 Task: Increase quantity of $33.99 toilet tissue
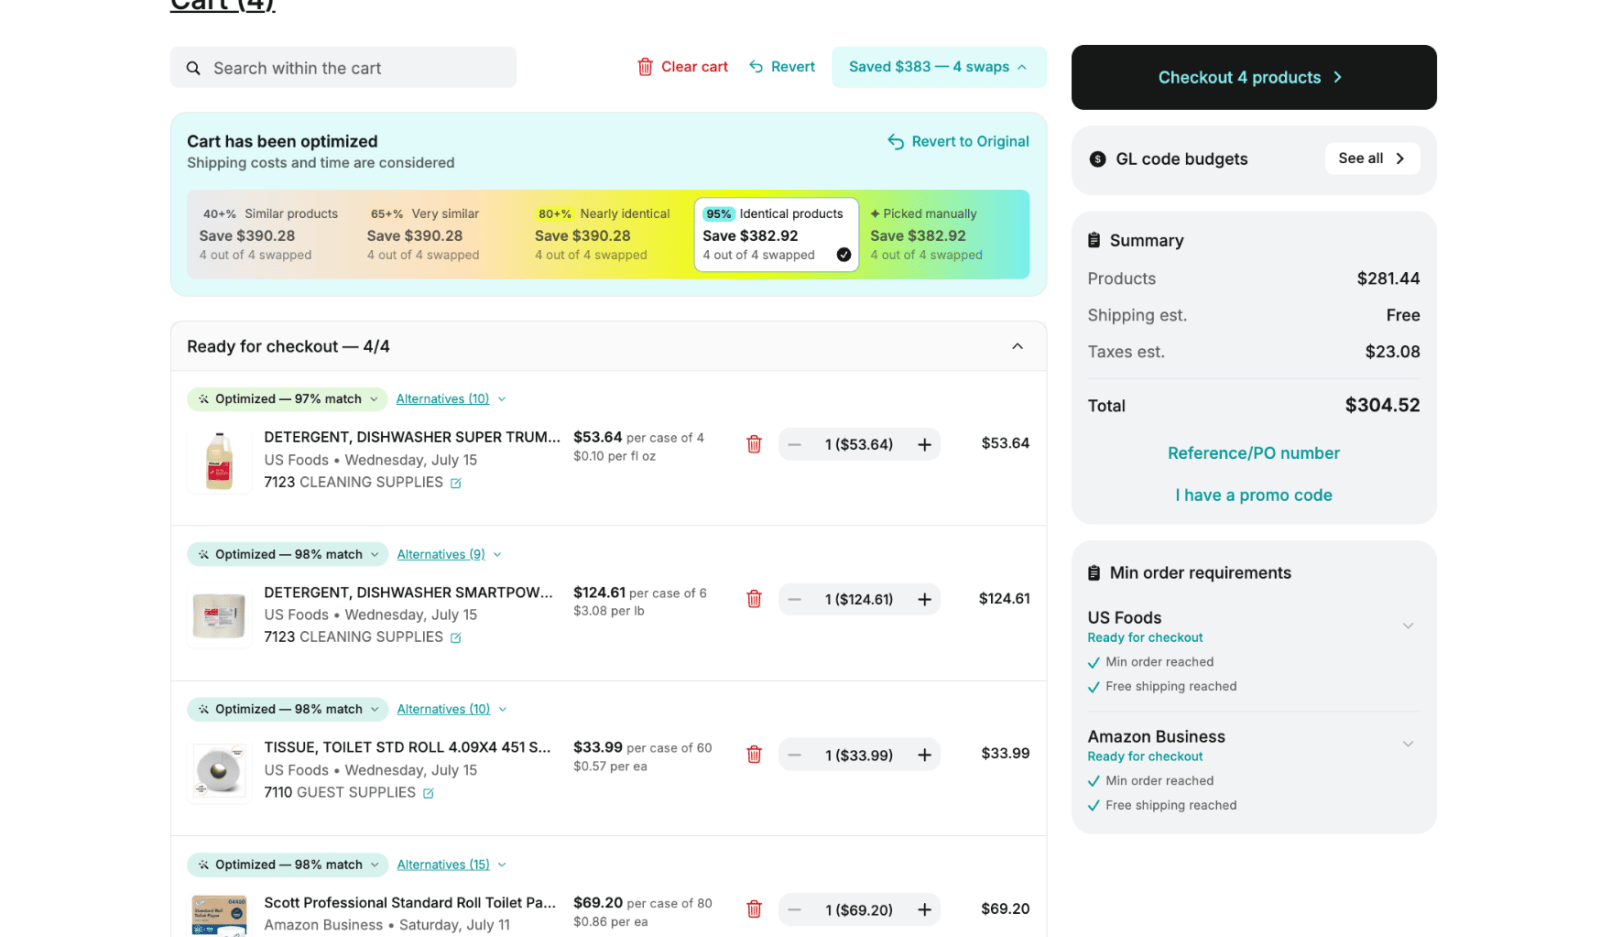pyautogui.click(x=924, y=755)
